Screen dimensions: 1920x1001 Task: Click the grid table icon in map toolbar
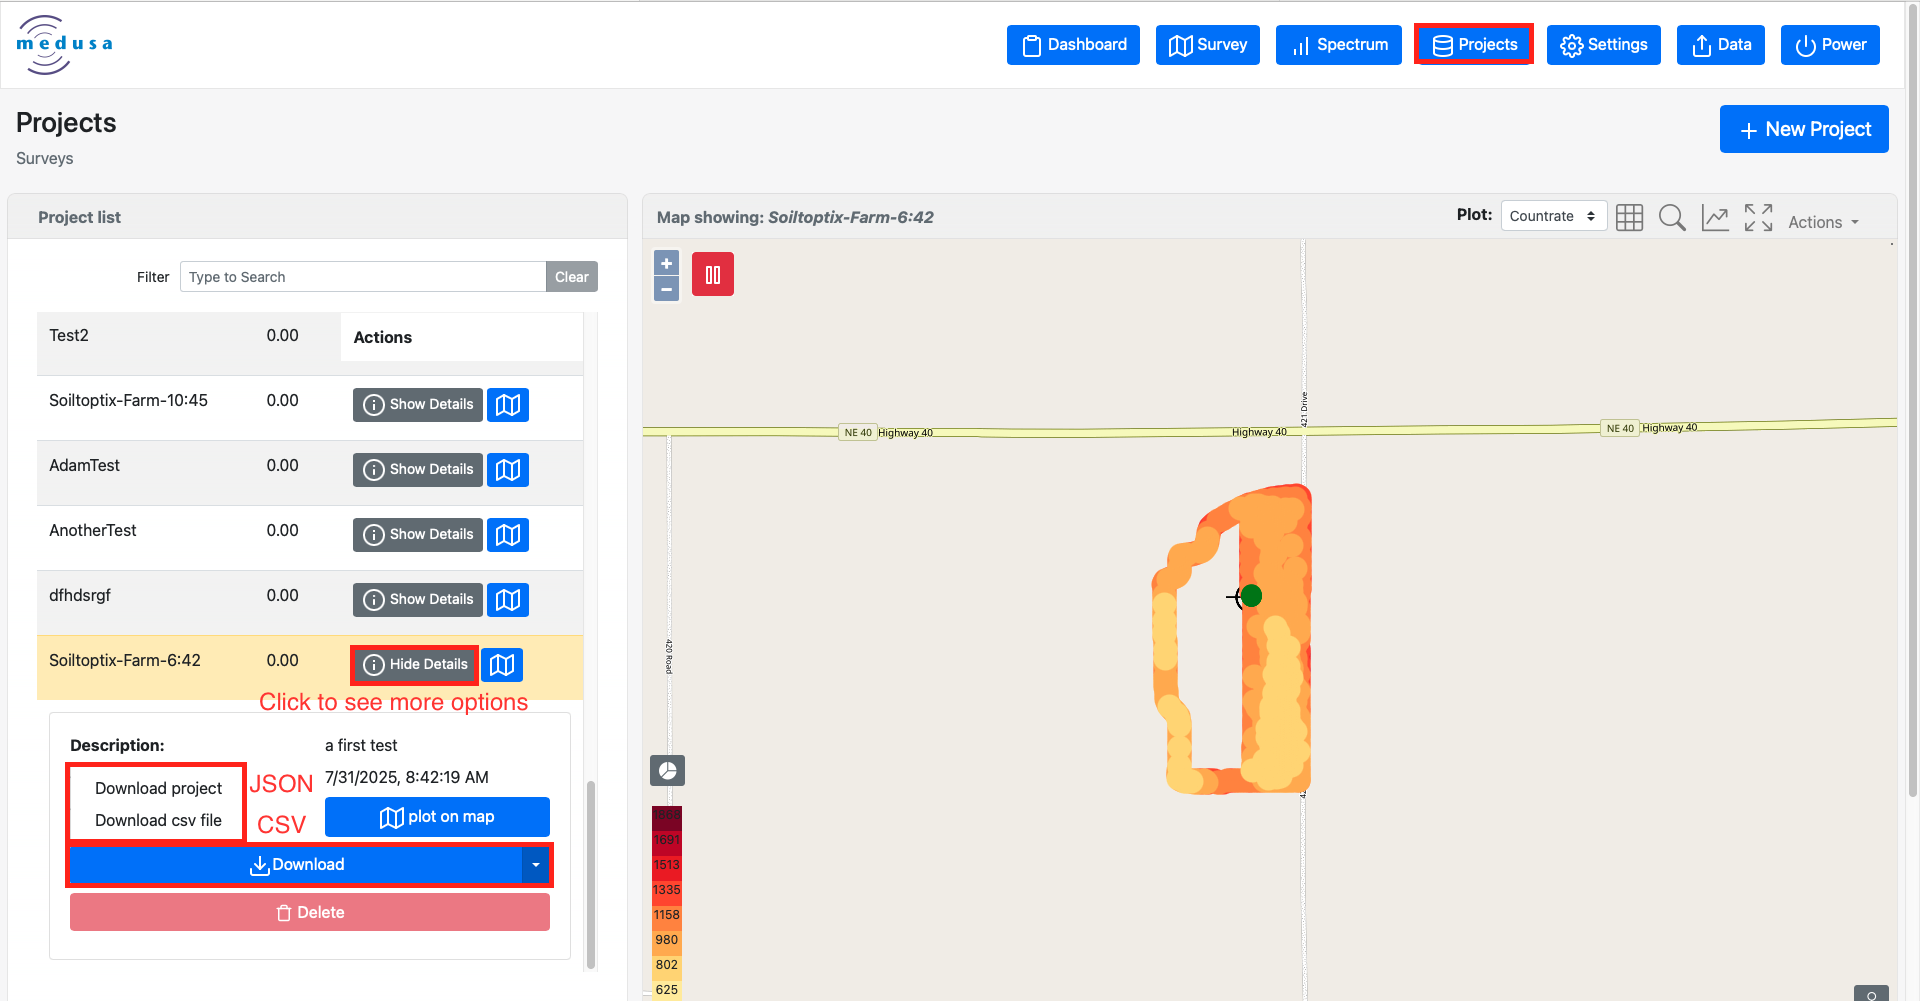(x=1629, y=218)
